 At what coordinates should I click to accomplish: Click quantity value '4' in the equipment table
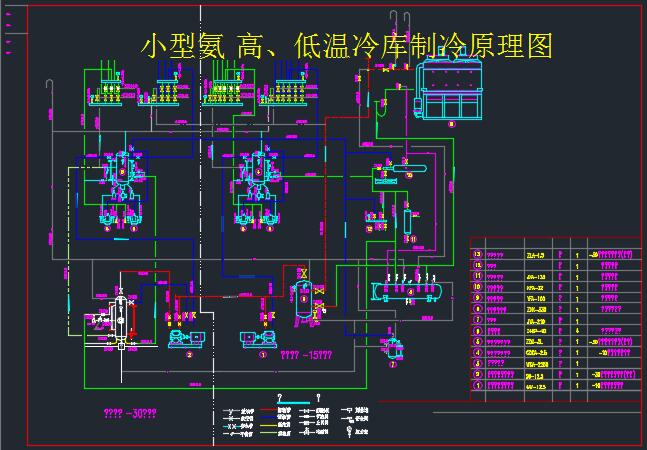pos(577,331)
